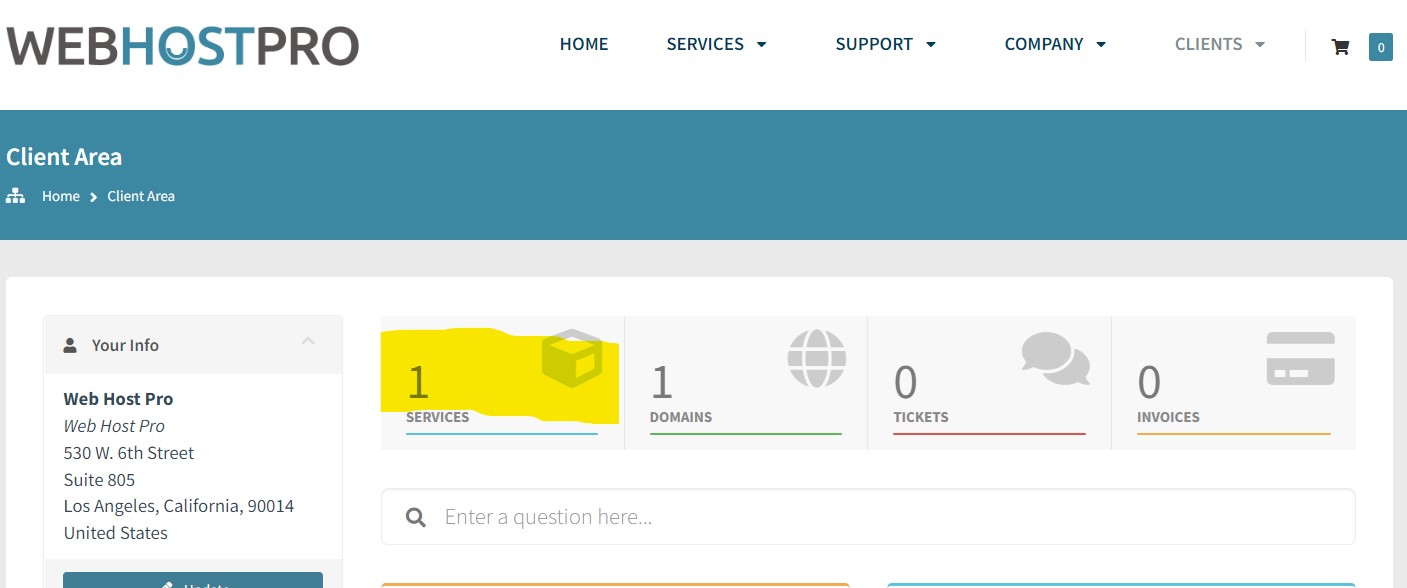Click the Tickets chat bubbles icon

pos(1055,359)
